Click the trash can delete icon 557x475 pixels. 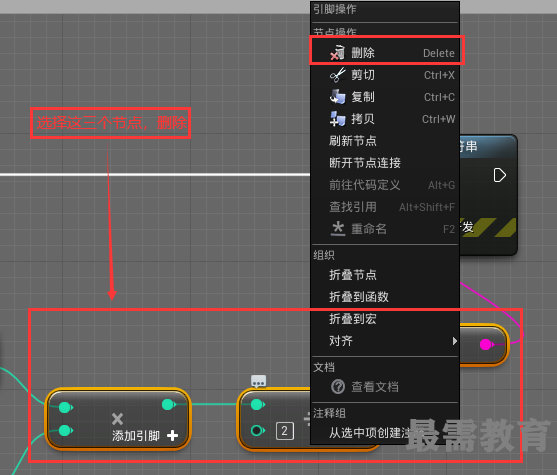[x=337, y=53]
